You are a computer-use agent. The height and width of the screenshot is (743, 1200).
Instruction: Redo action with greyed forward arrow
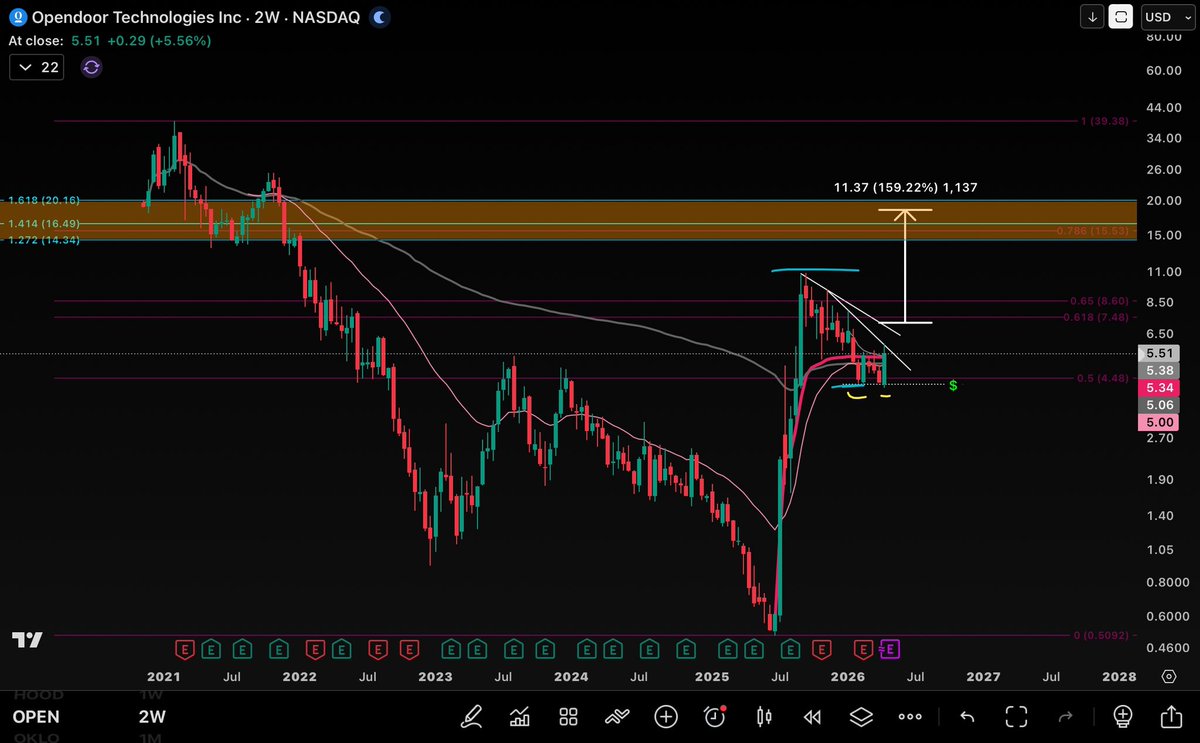pos(1065,716)
